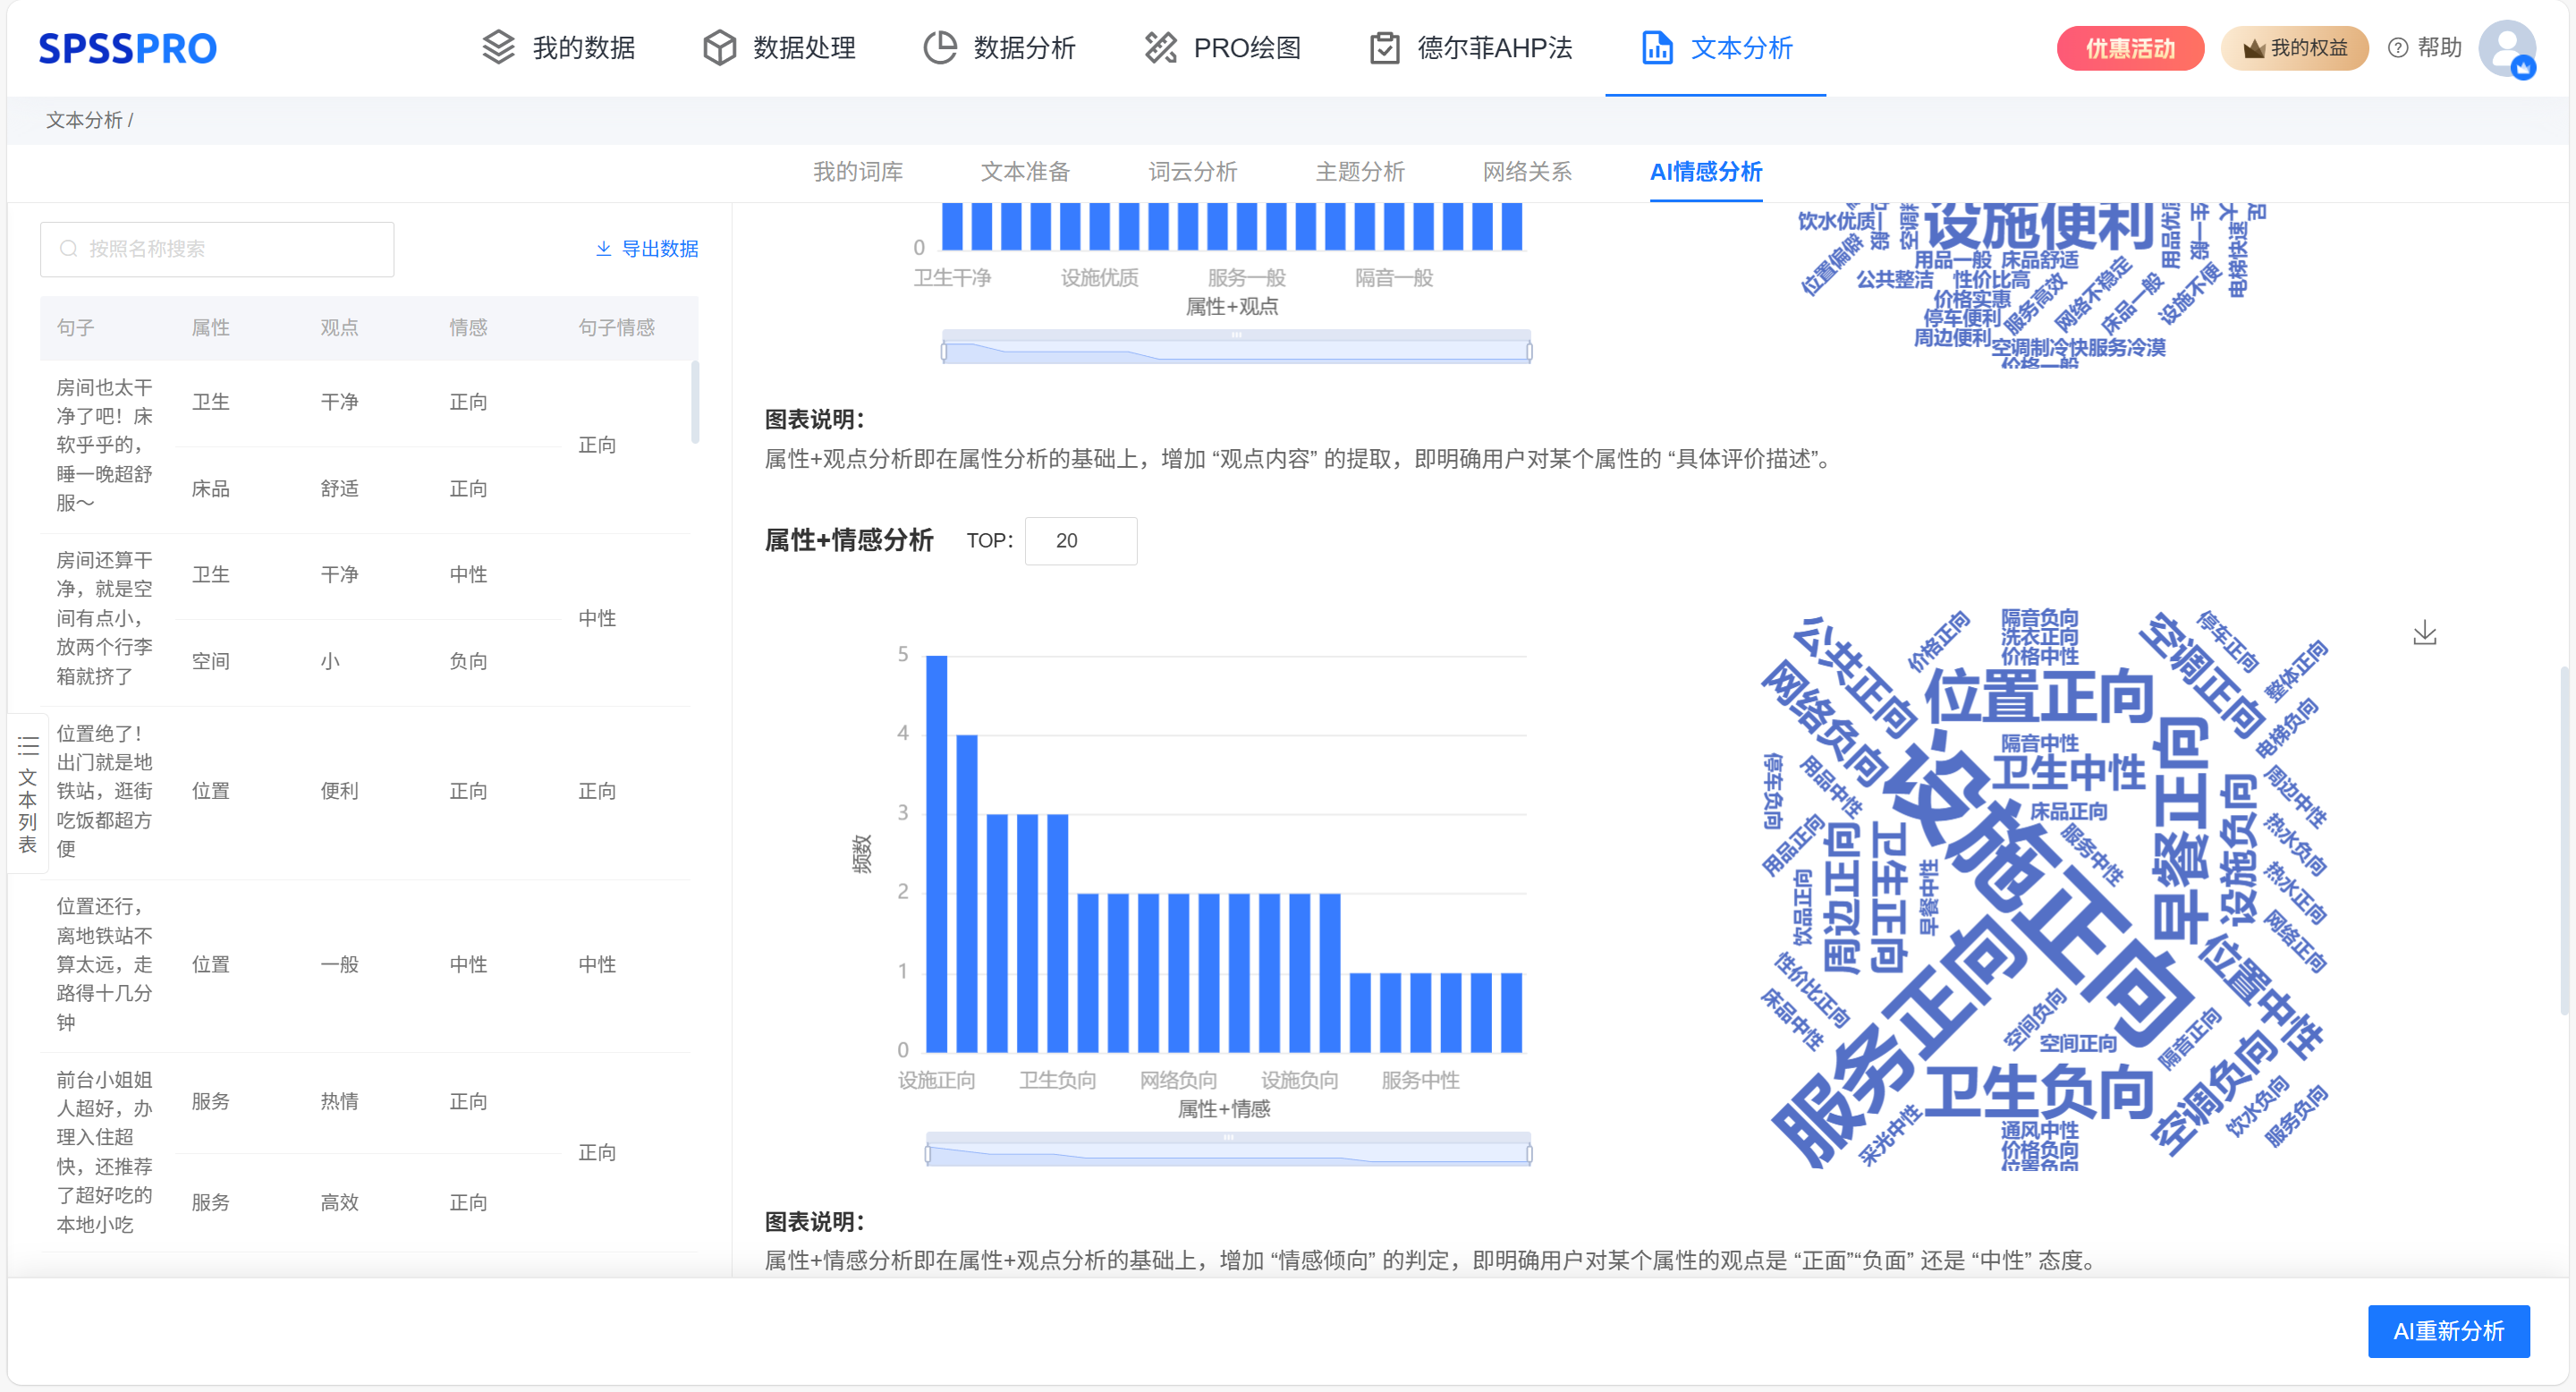
Task: Expand the 文本列表 side panel
Action: click(27, 795)
